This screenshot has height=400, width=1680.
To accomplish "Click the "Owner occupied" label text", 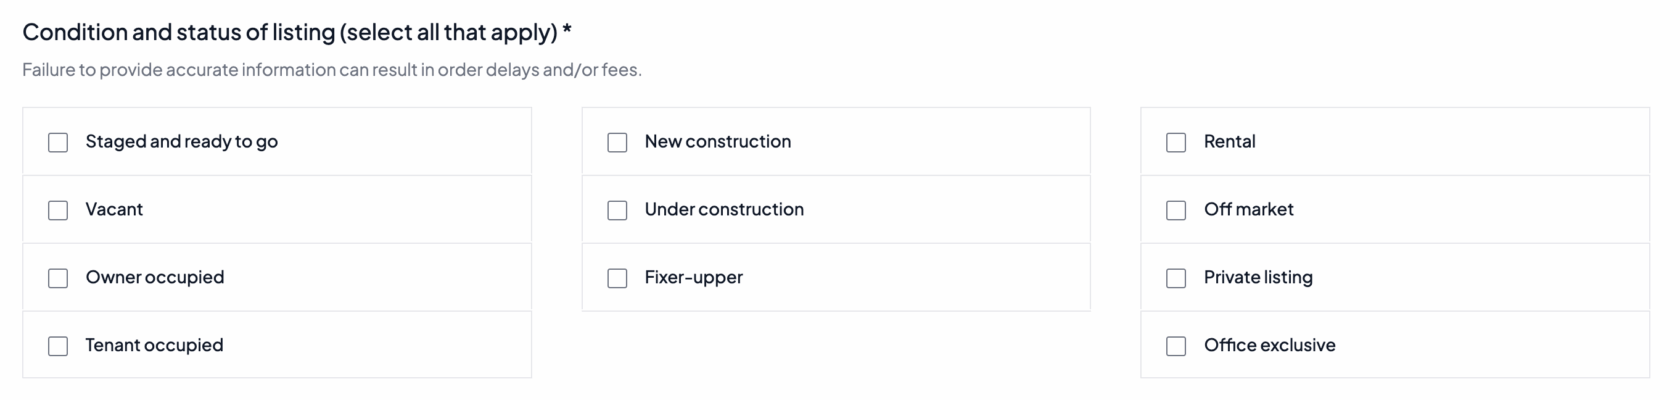I will pos(154,278).
